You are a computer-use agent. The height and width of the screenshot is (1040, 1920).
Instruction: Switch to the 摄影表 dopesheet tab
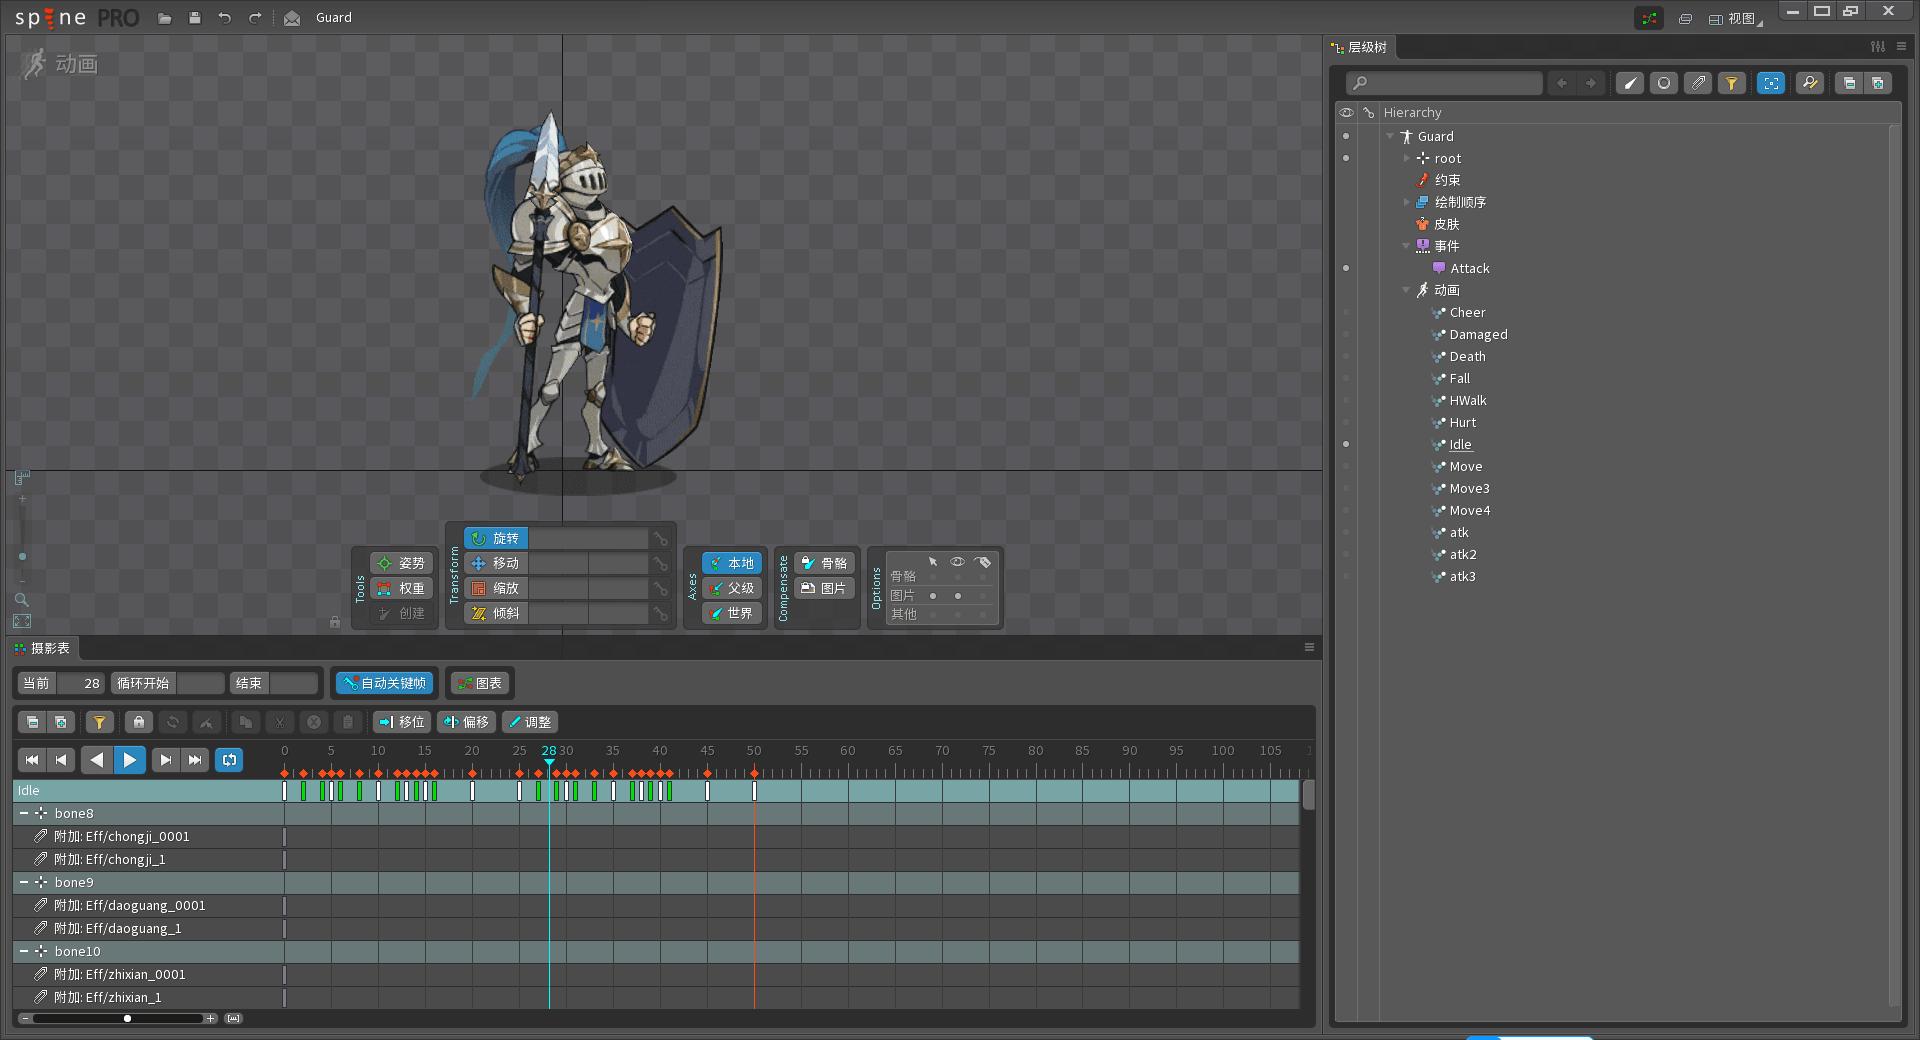(x=43, y=649)
